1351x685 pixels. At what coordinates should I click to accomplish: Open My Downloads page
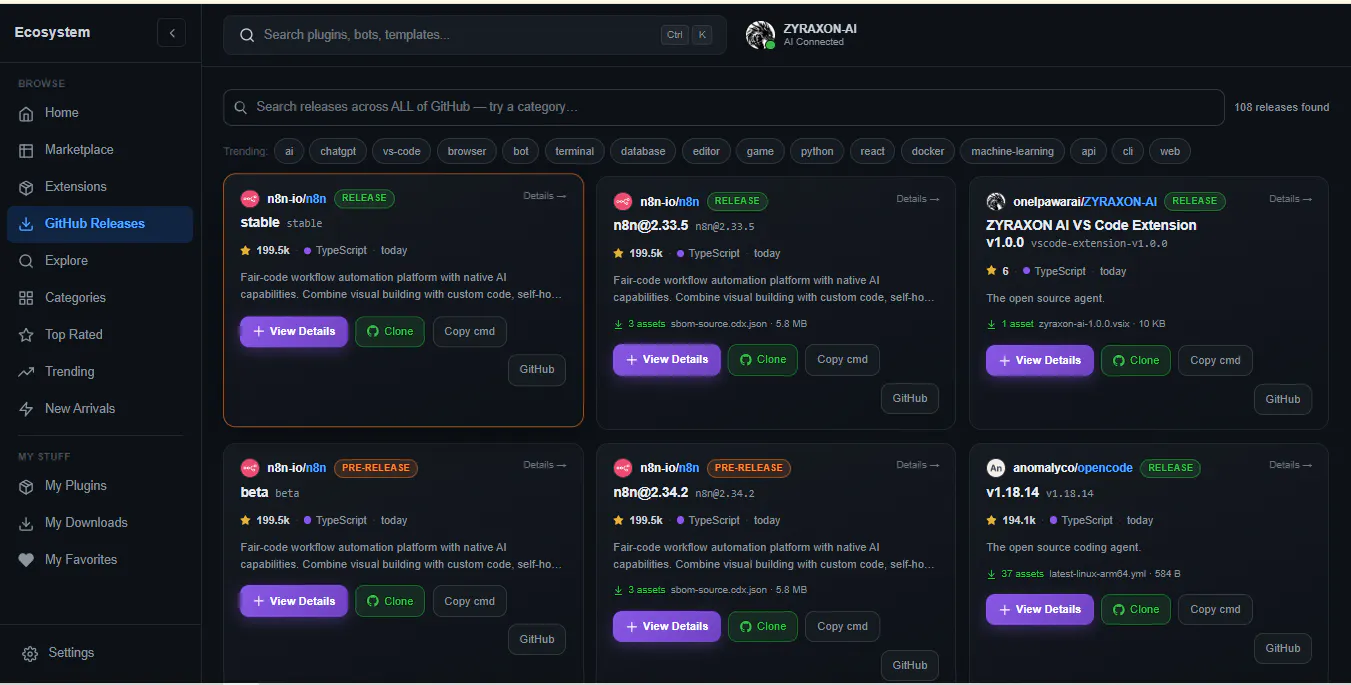(99, 523)
